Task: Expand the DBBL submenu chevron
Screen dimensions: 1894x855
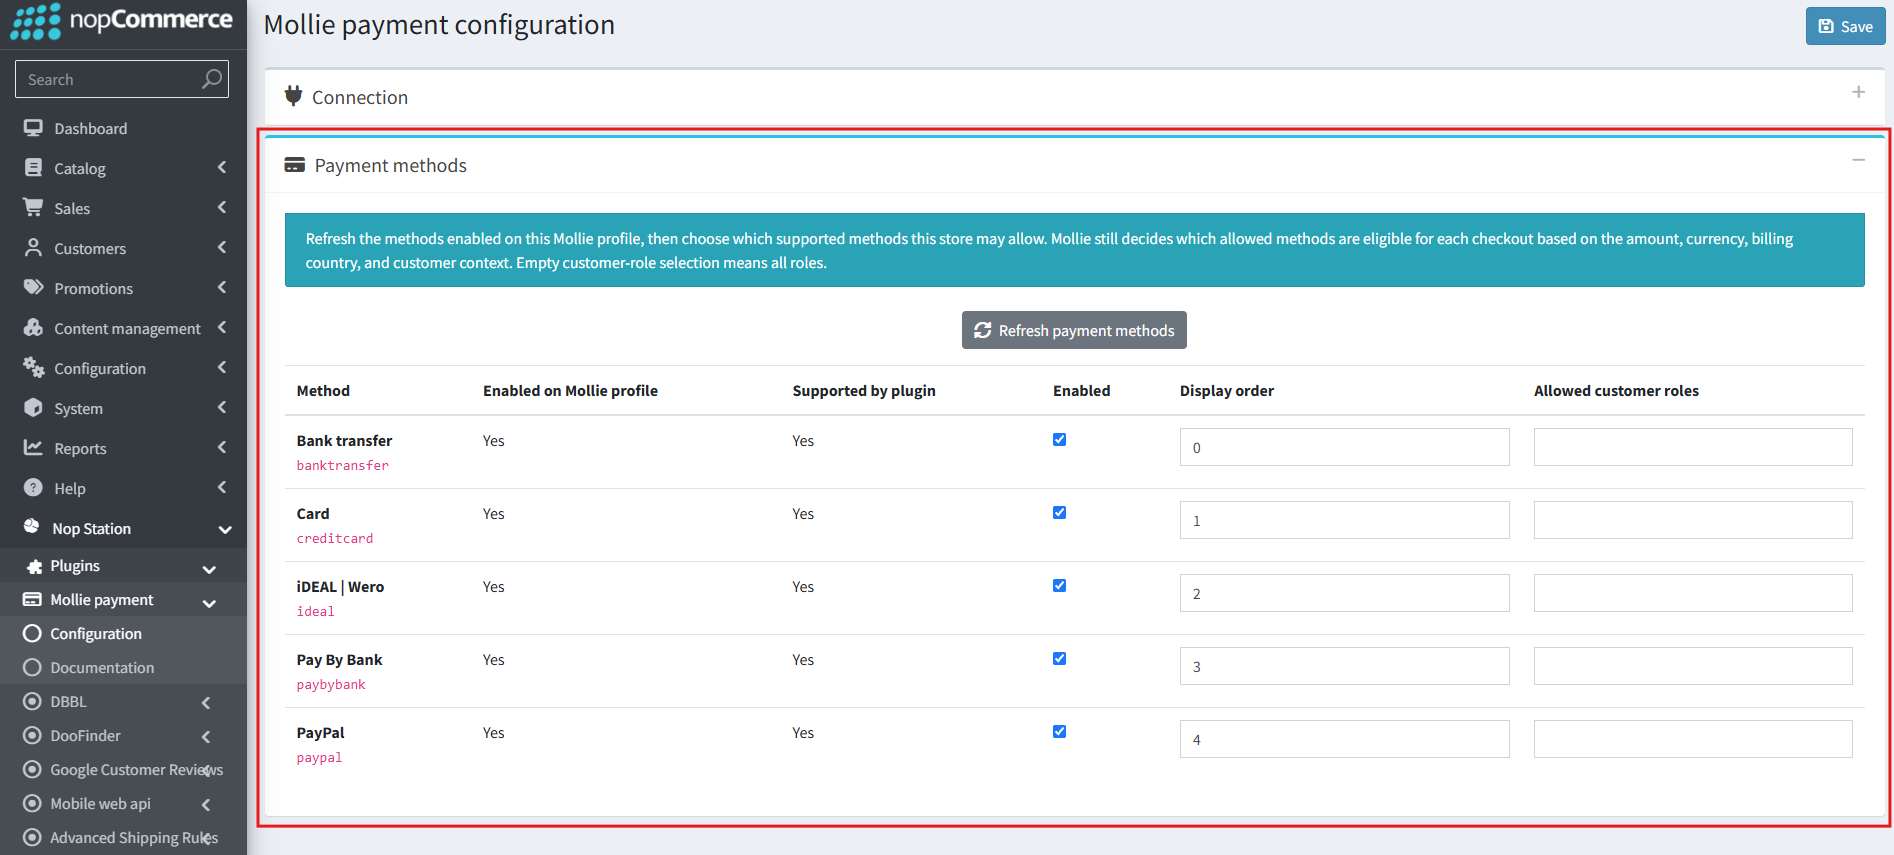Action: click(206, 702)
